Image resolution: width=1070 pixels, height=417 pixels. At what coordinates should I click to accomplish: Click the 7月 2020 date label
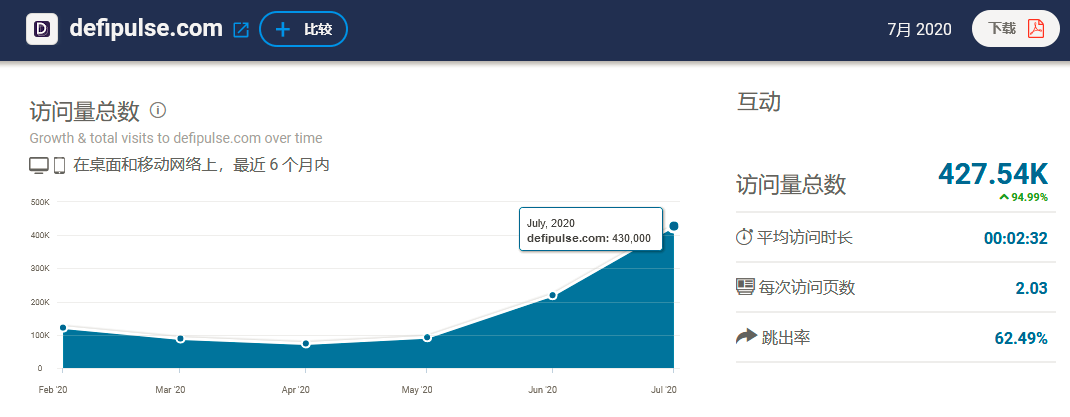919,29
